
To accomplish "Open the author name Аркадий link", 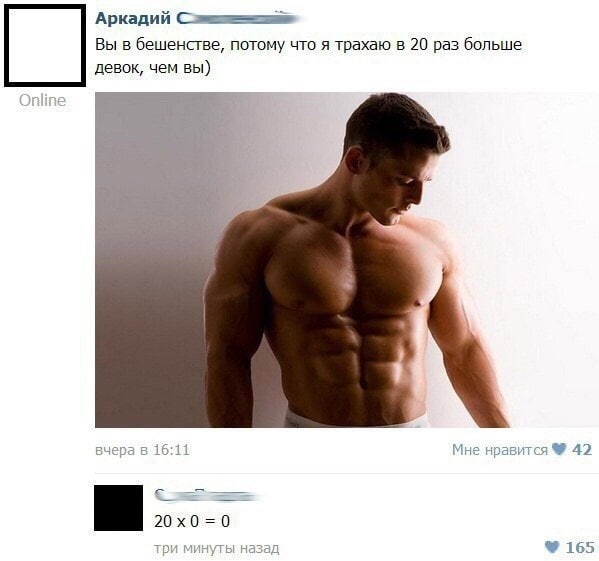I will (133, 18).
